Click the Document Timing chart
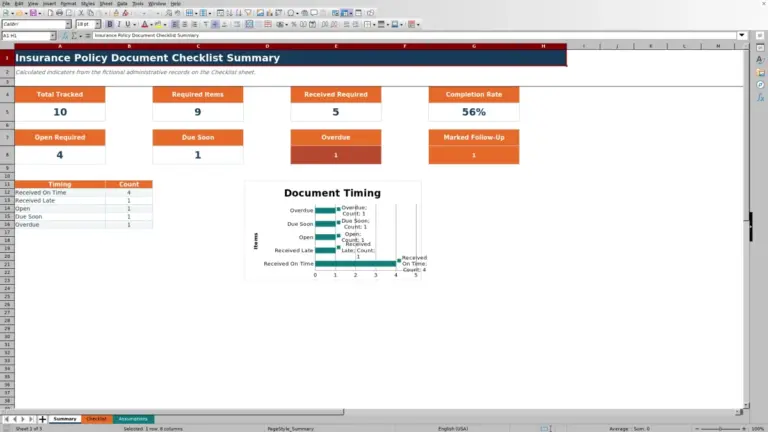768x432 pixels. [x=333, y=231]
